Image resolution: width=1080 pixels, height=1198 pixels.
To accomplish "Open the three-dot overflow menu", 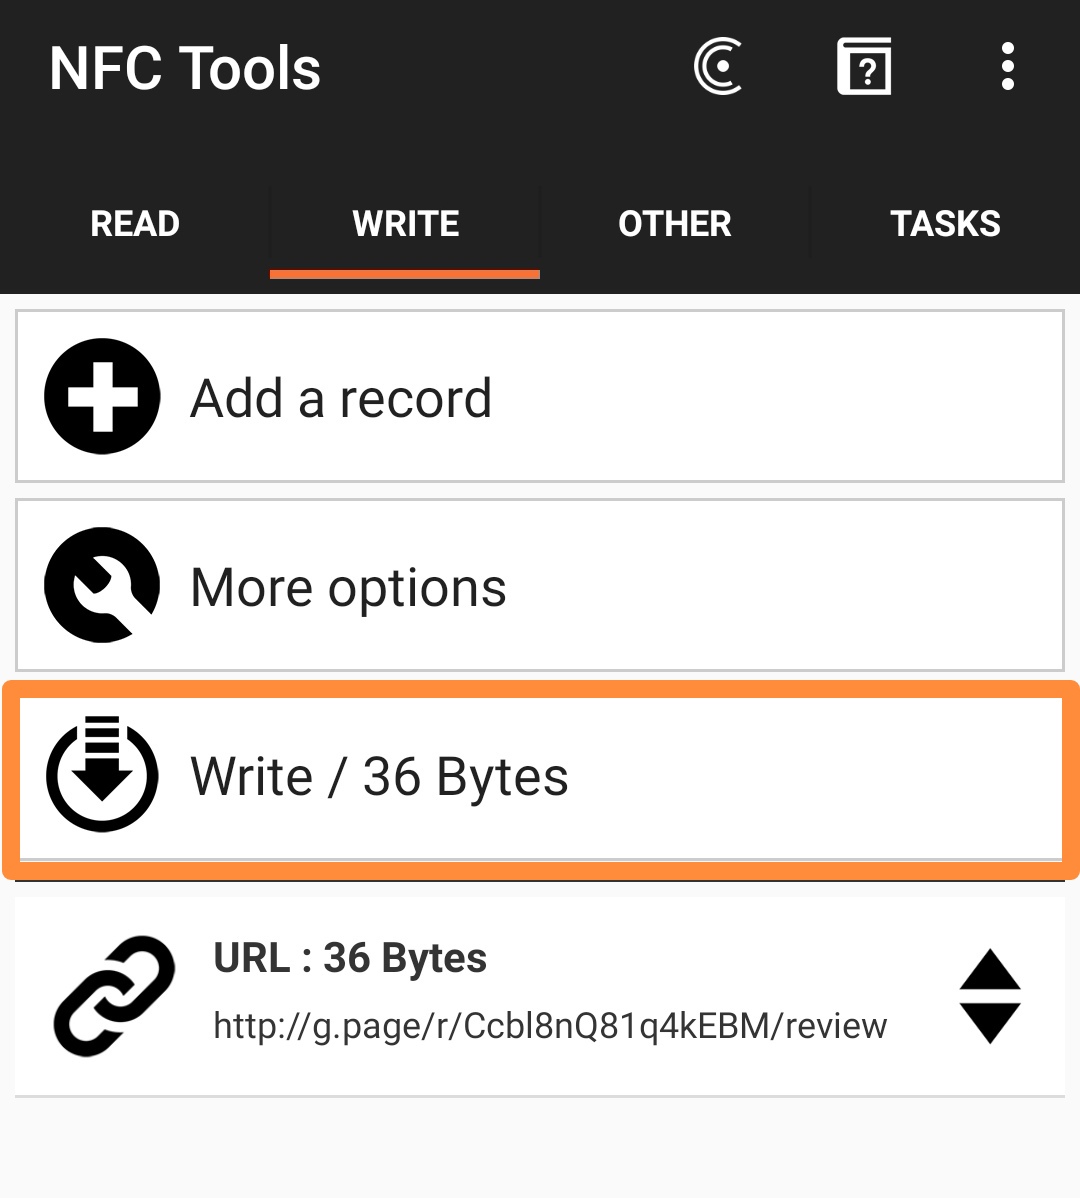I will click(1007, 66).
